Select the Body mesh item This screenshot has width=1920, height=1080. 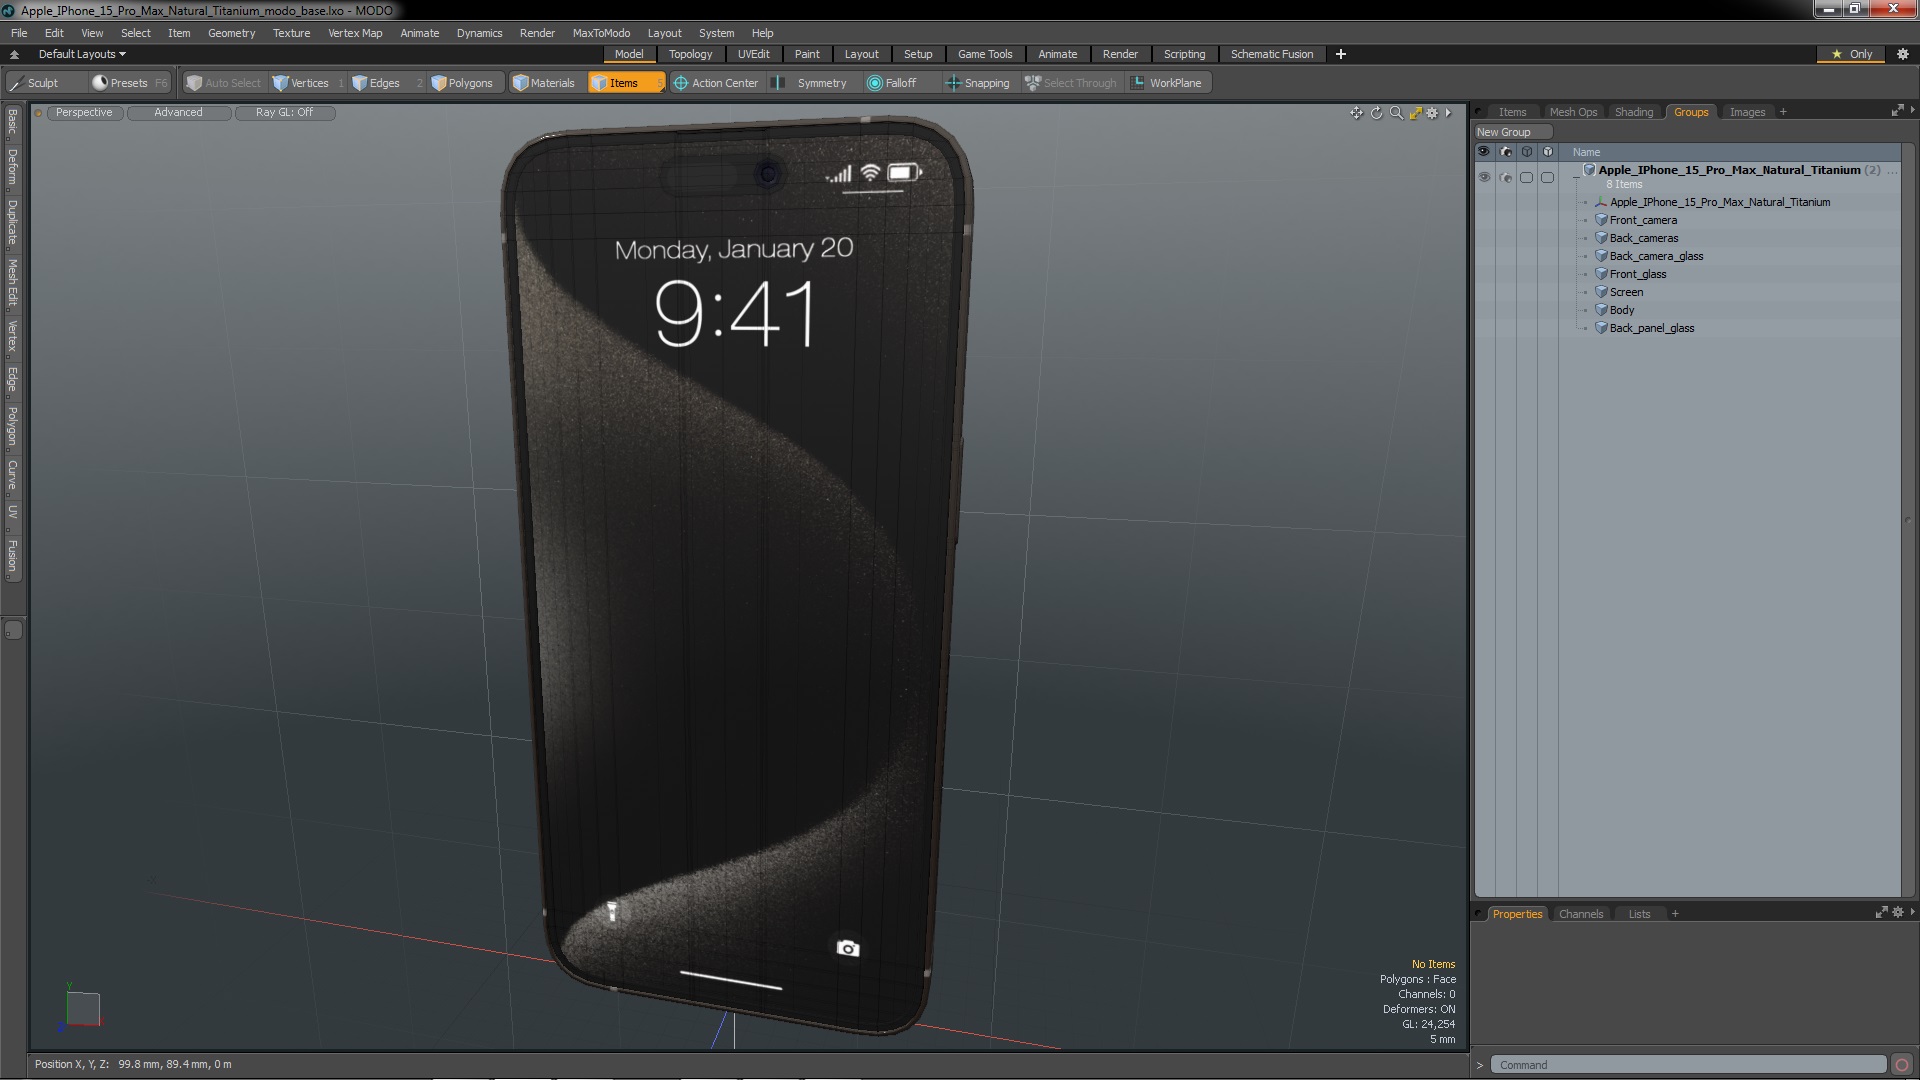1621,310
